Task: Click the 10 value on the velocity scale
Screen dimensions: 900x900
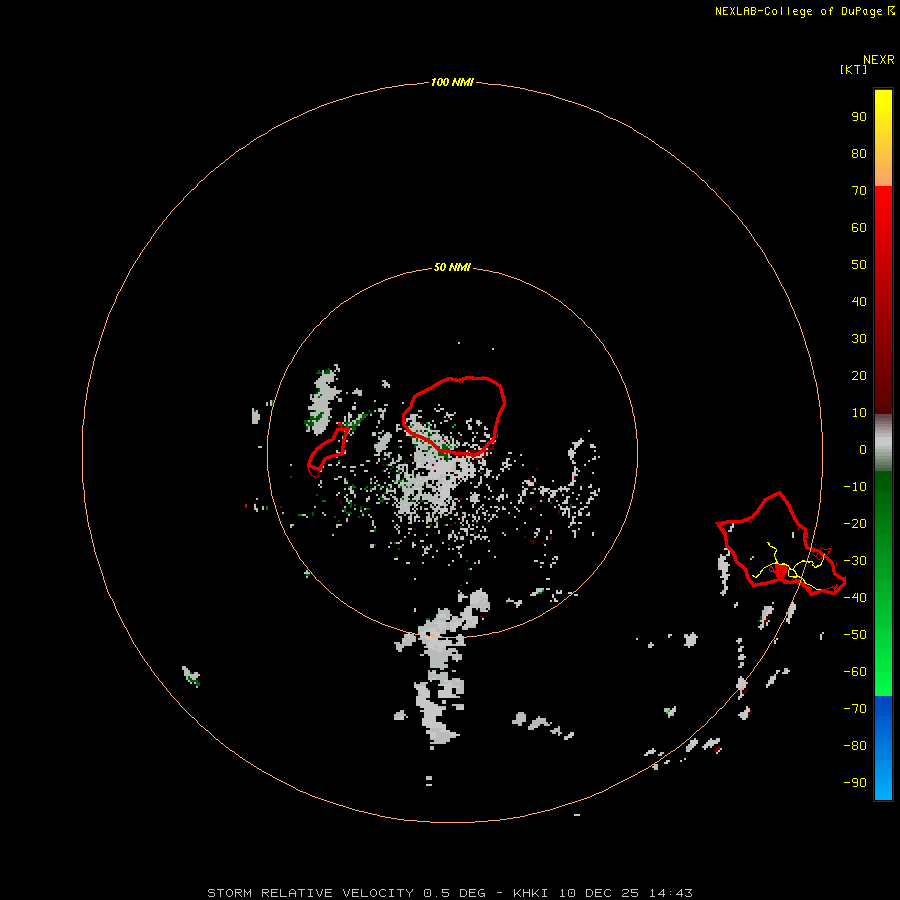Action: point(859,413)
